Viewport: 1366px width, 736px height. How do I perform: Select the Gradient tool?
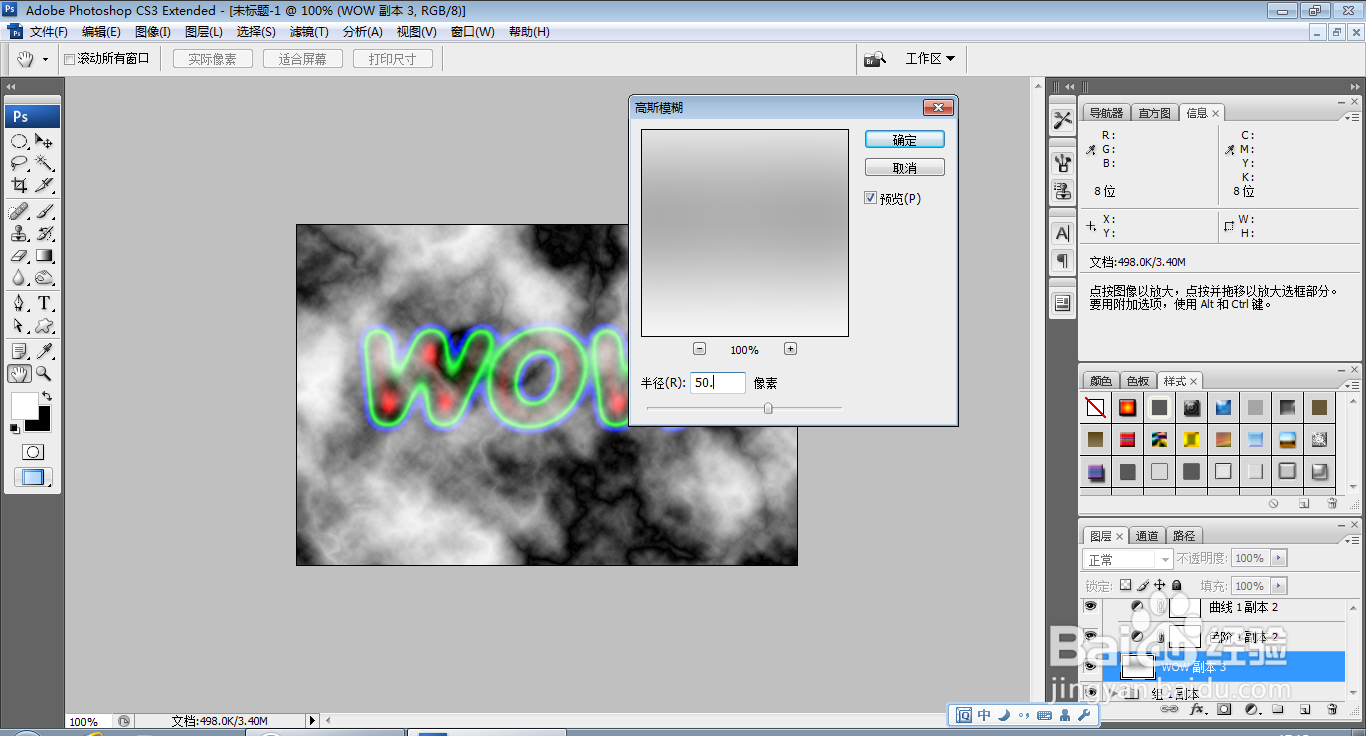click(44, 256)
